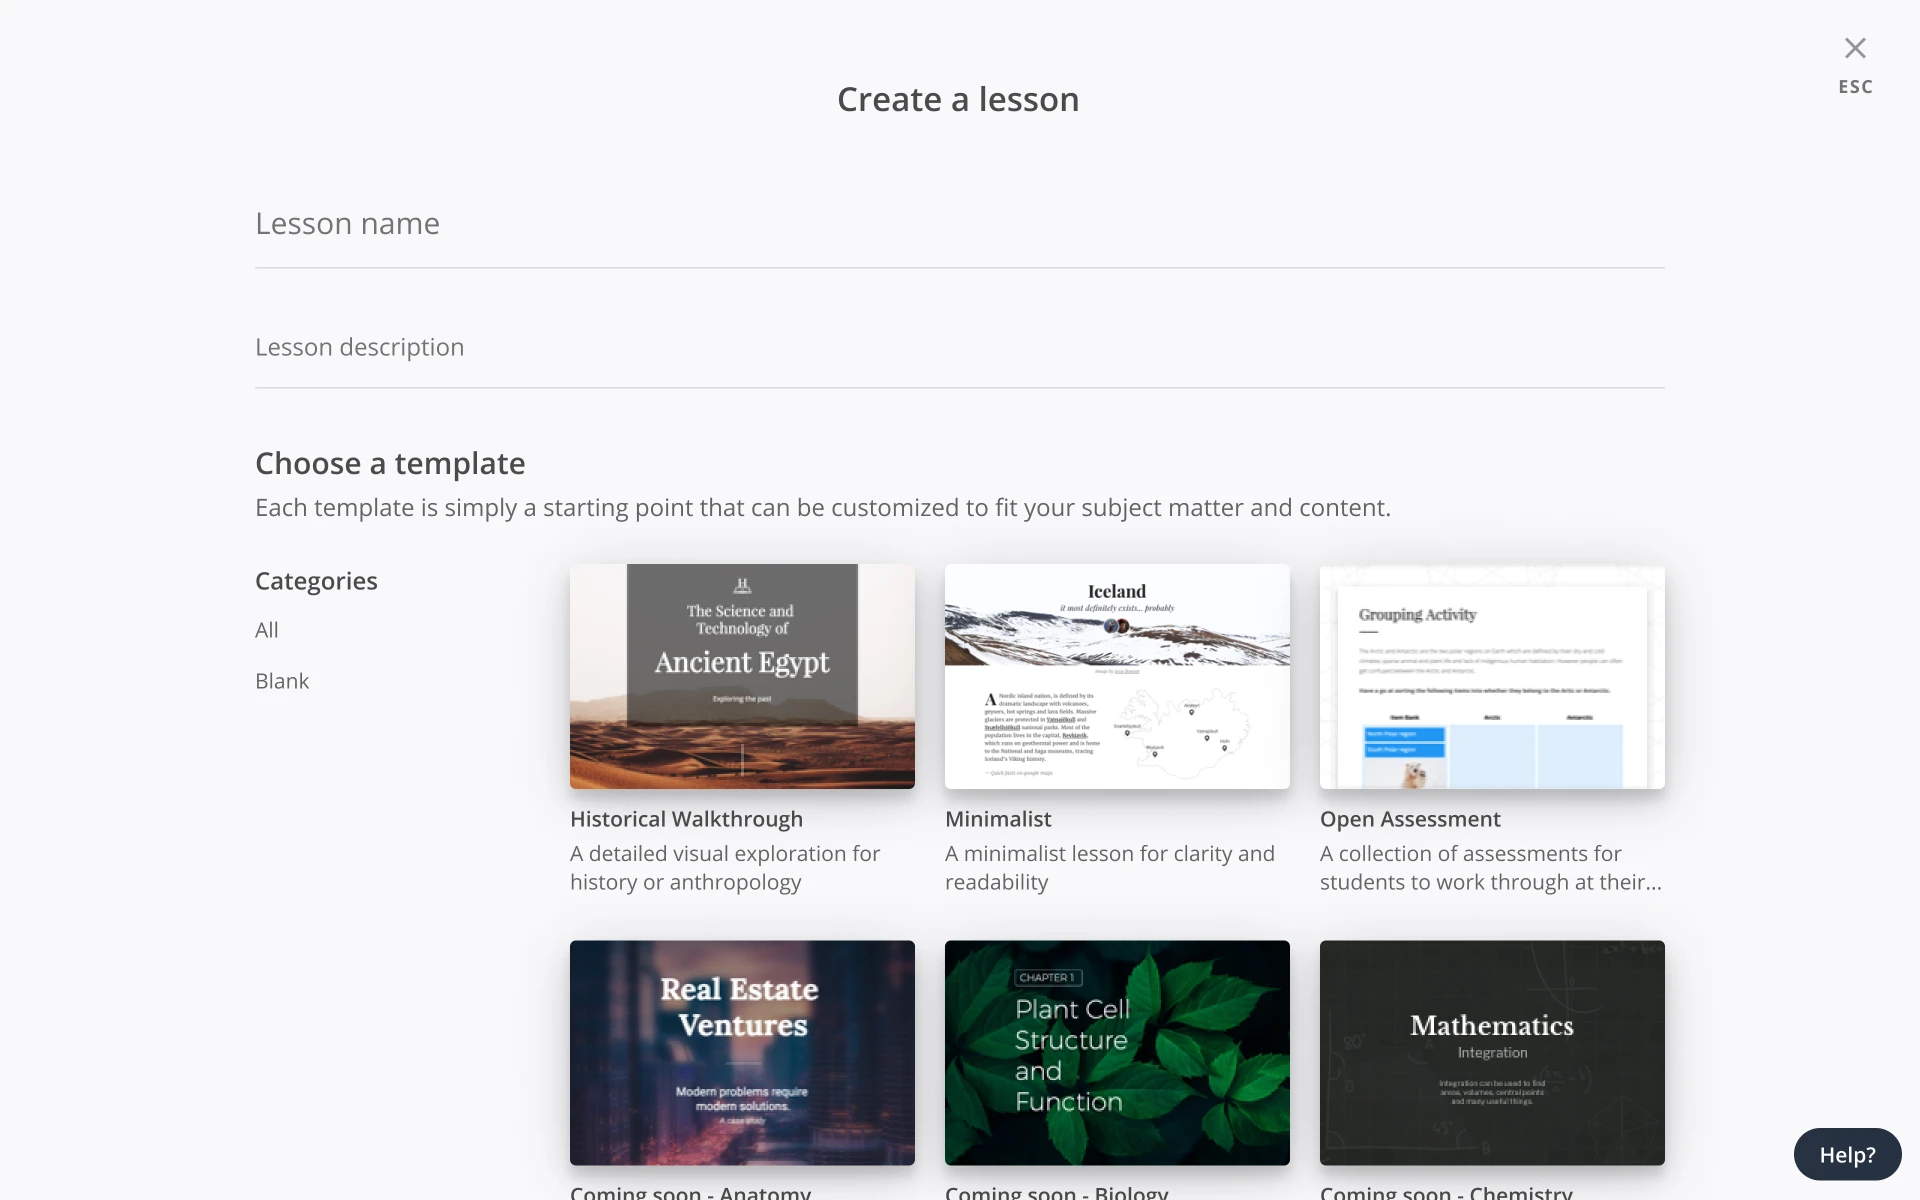
Task: Open the Help? button
Action: (1847, 1155)
